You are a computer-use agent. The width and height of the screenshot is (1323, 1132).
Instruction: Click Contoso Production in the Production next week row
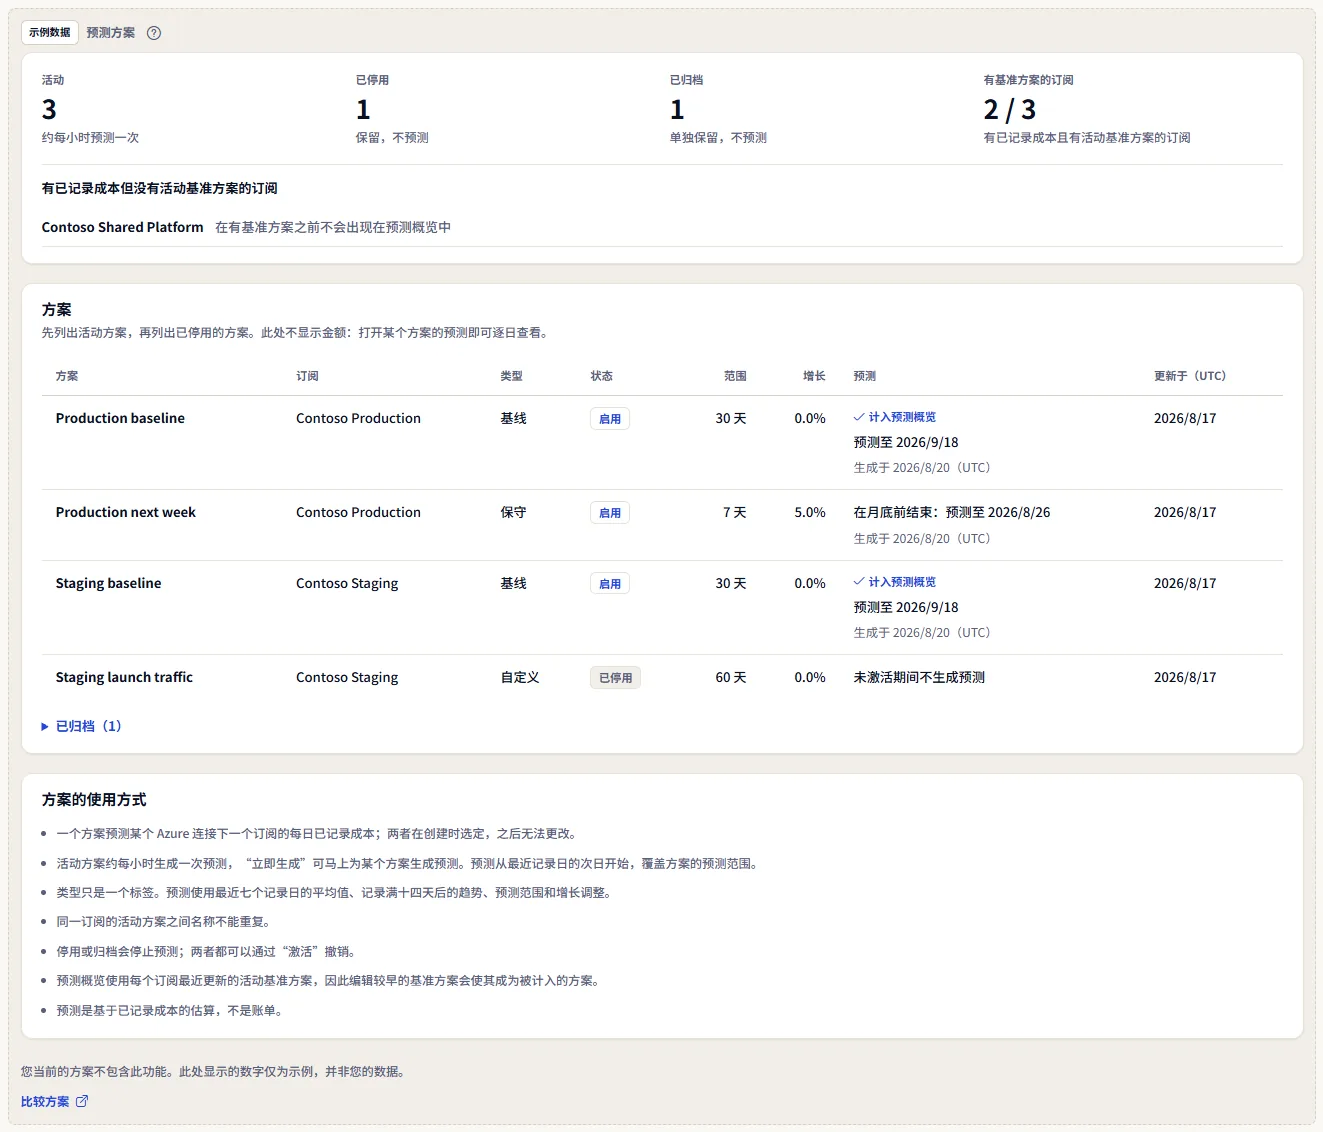[358, 512]
